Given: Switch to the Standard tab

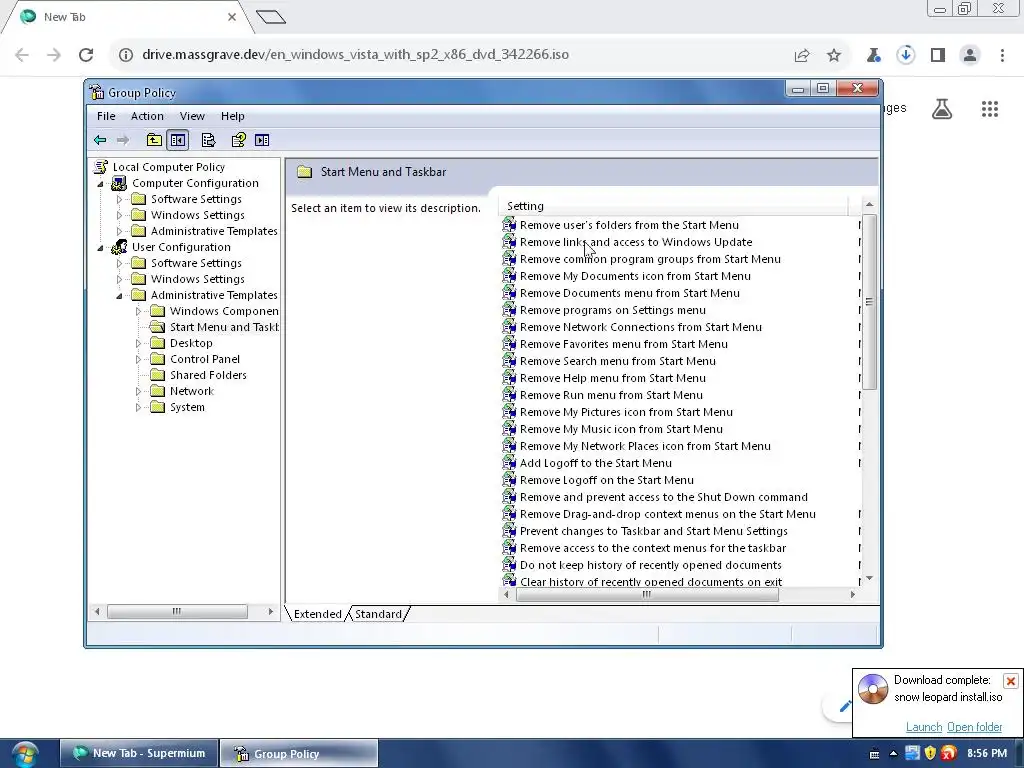Looking at the screenshot, I should [x=378, y=614].
